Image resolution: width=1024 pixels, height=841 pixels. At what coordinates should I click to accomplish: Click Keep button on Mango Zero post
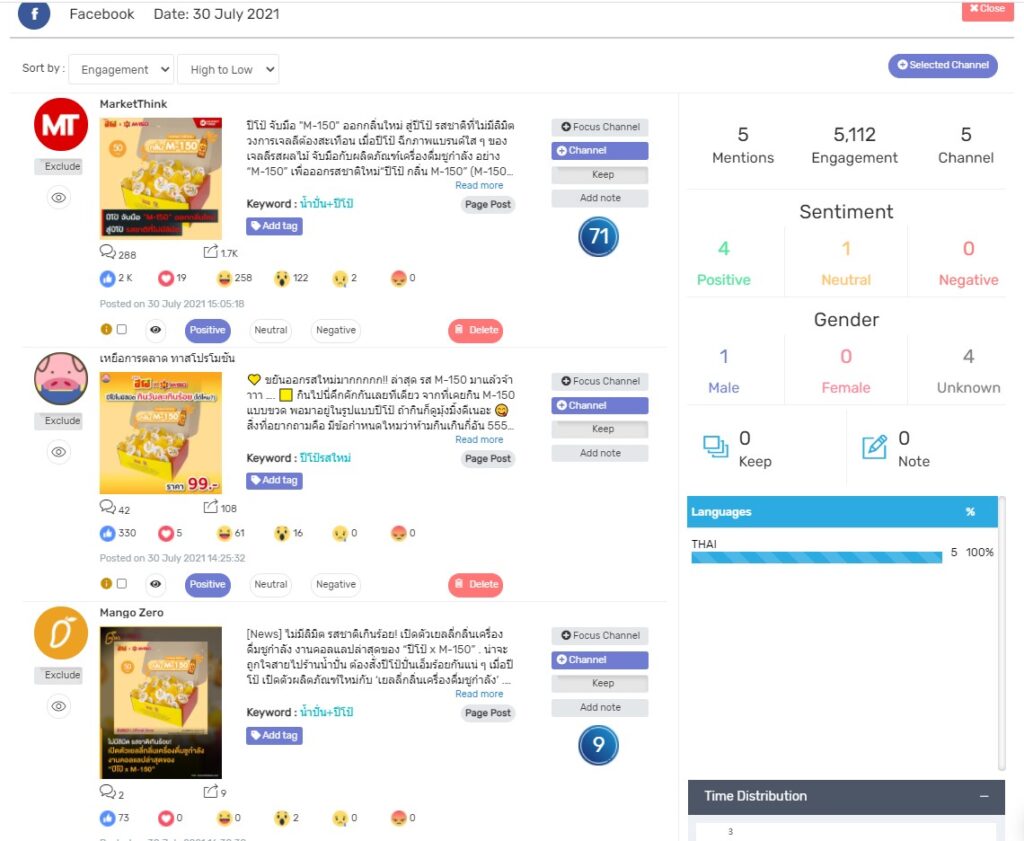pos(600,683)
